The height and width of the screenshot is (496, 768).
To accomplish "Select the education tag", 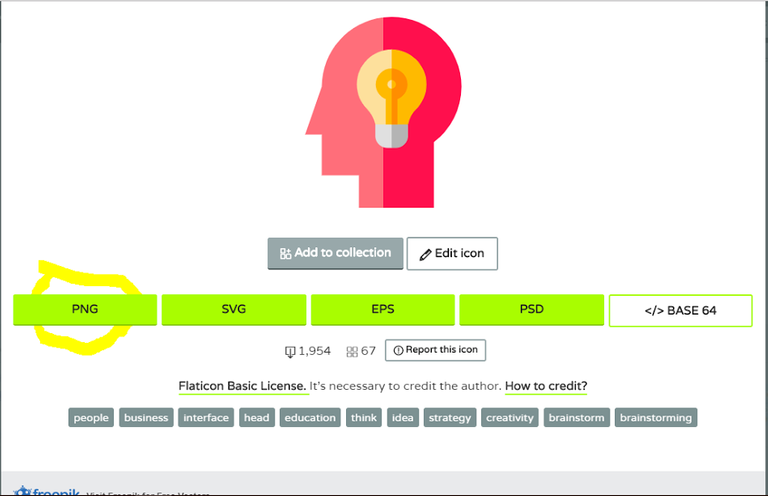I will (310, 418).
